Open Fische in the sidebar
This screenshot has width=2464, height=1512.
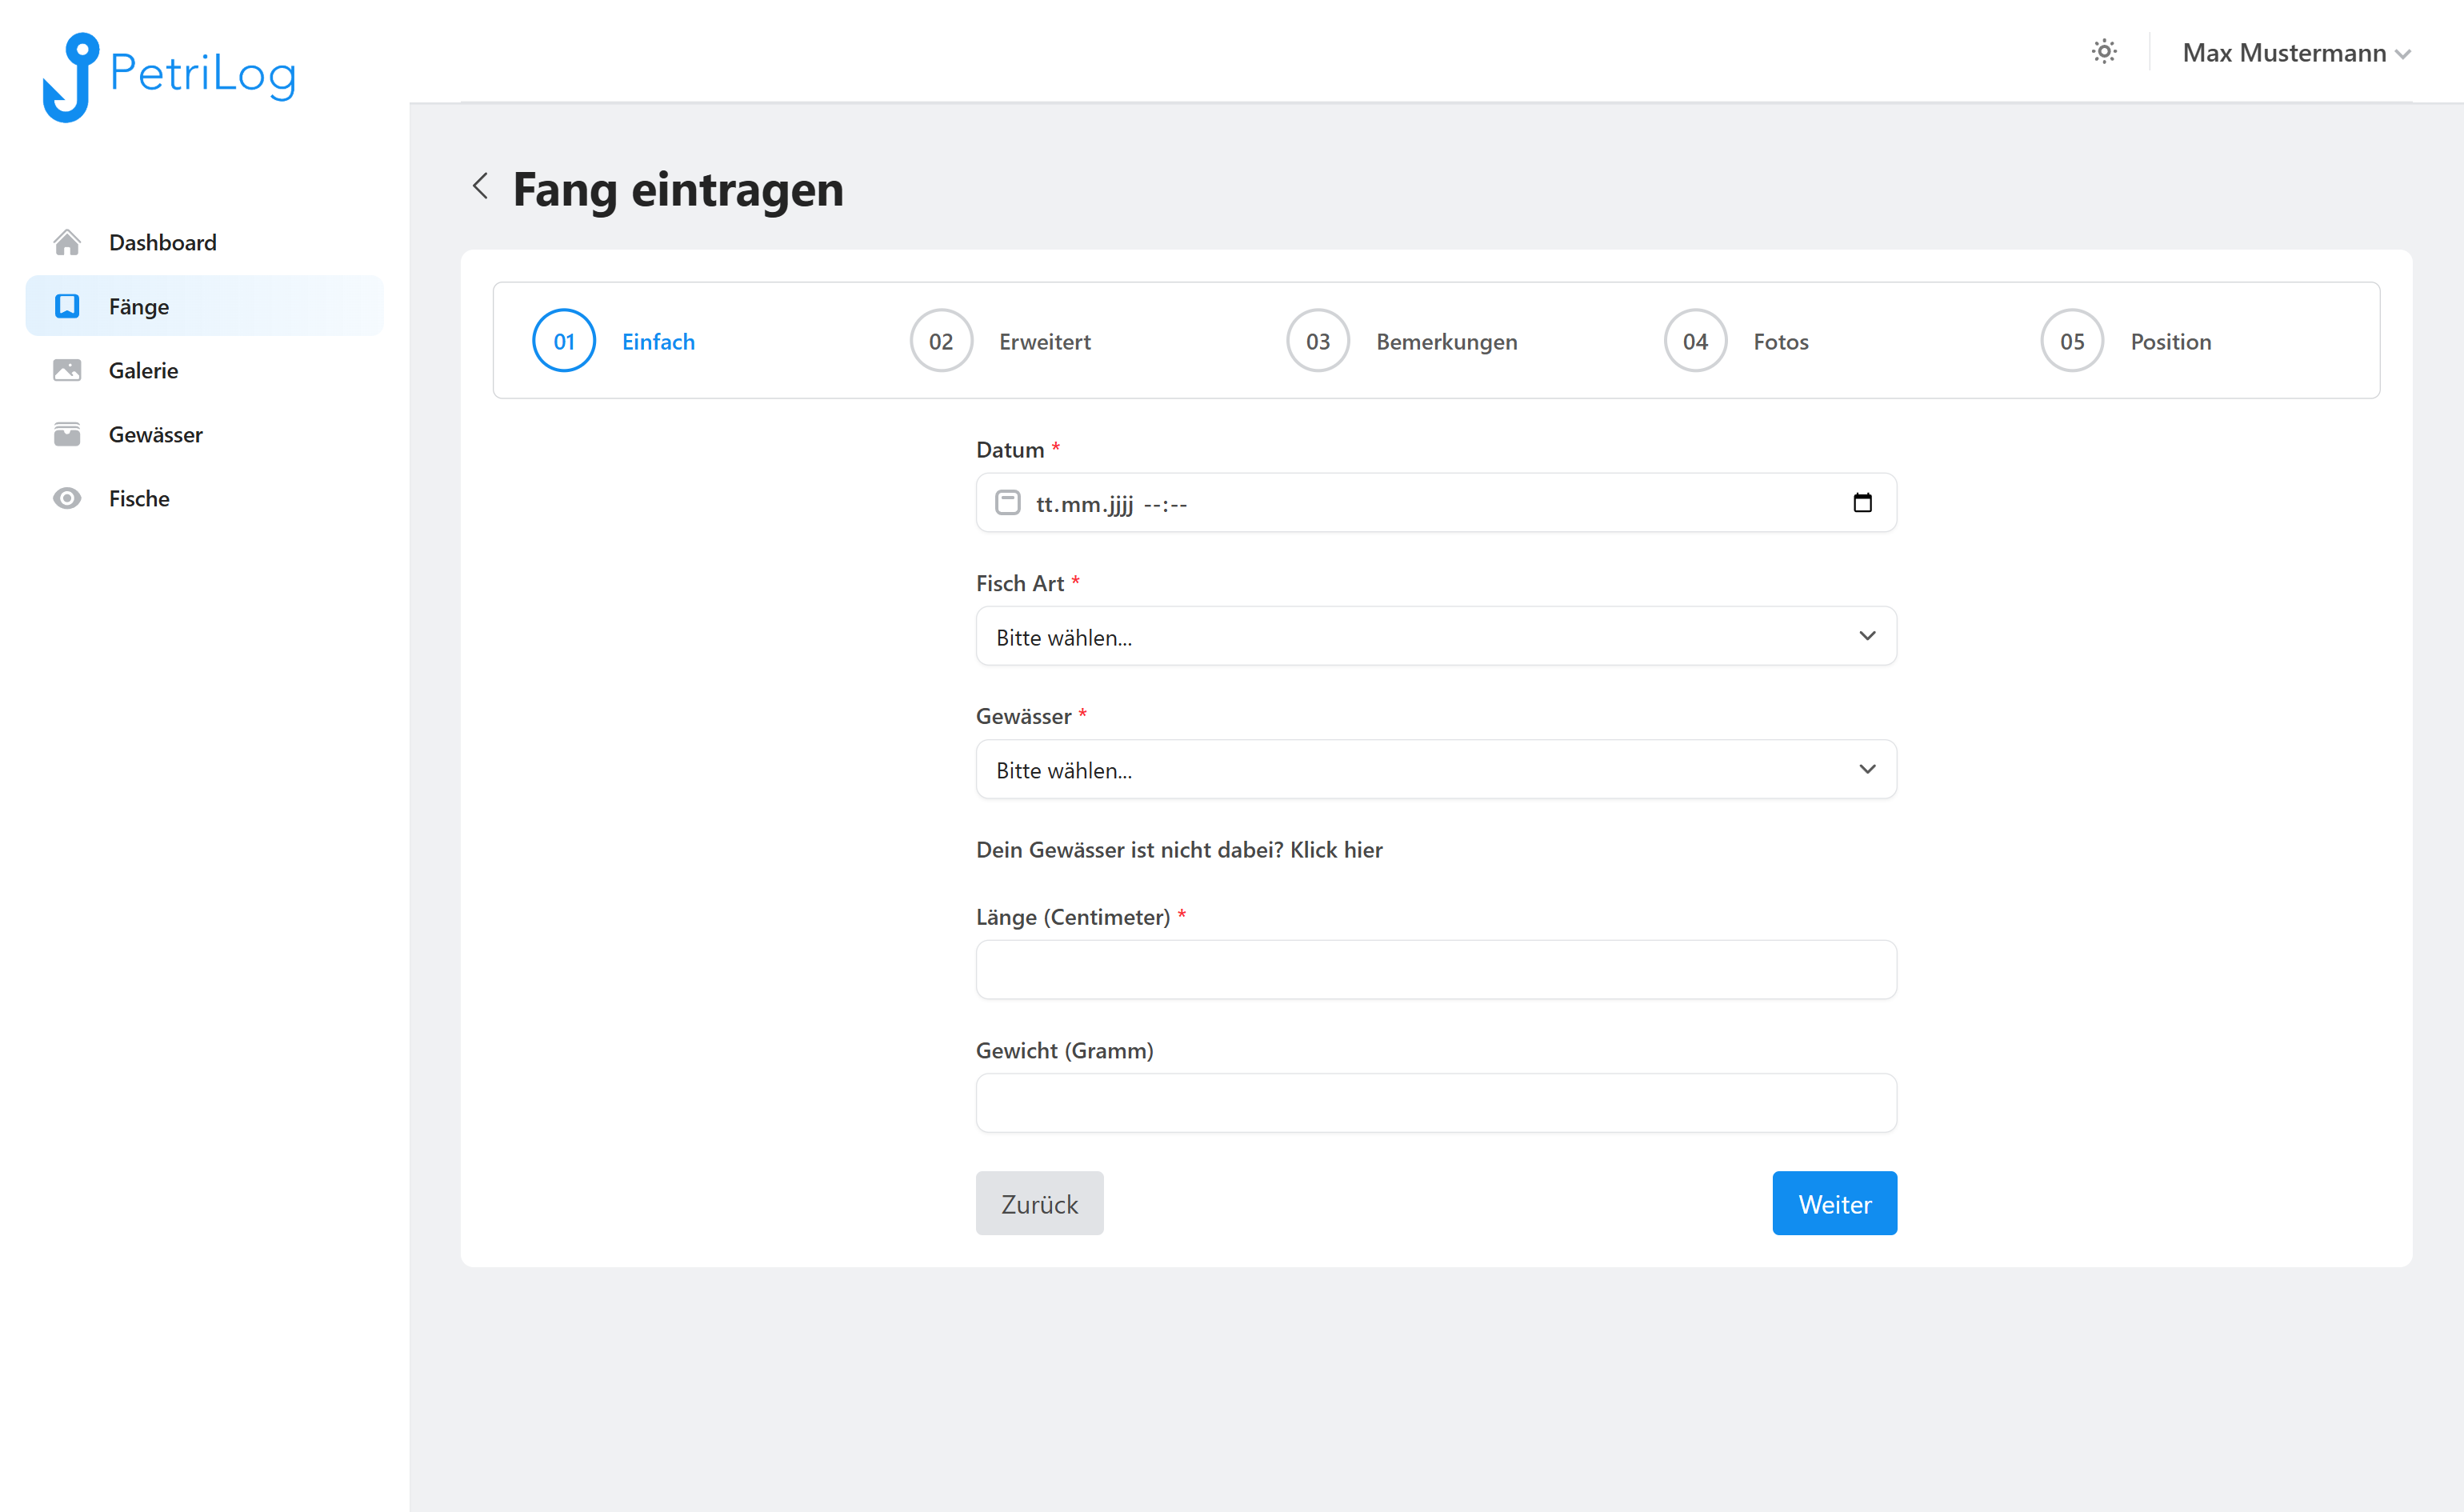tap(204, 498)
